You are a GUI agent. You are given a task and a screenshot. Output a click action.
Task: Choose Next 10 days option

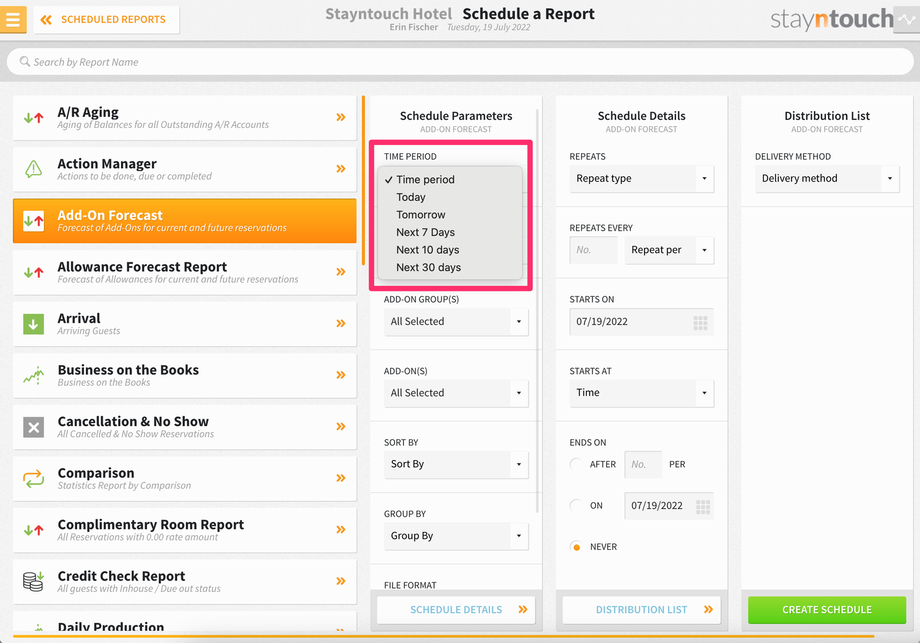(x=450, y=250)
